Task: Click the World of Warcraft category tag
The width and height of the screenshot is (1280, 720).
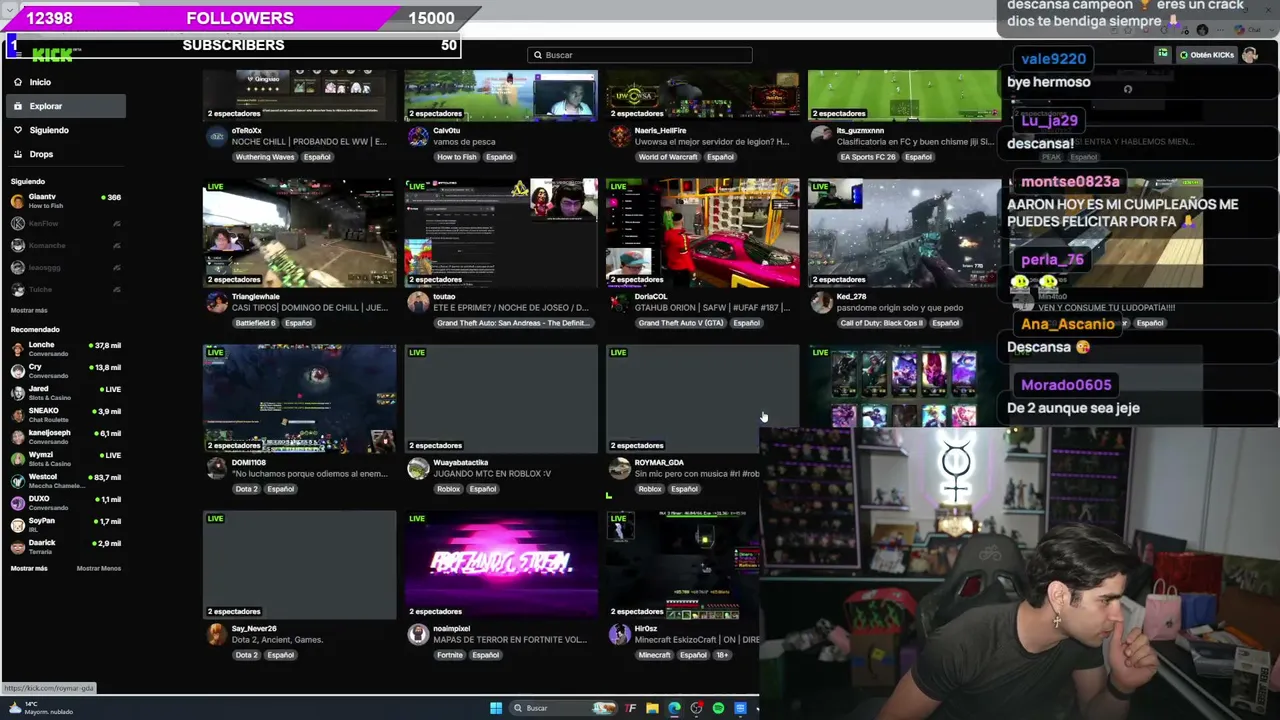Action: [668, 157]
